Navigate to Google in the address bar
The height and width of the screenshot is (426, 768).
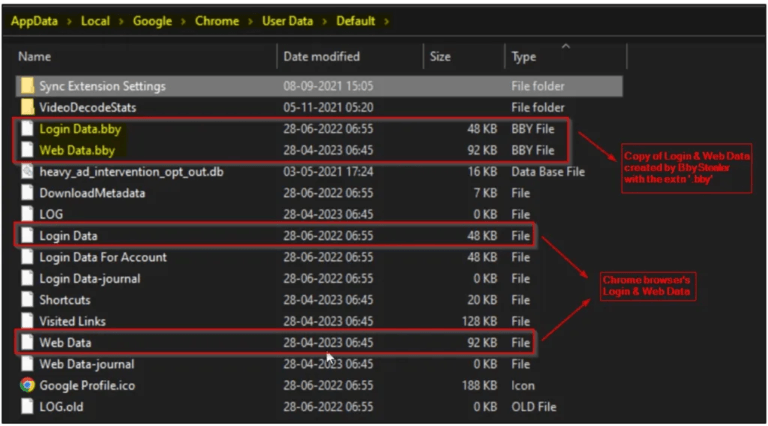(152, 21)
